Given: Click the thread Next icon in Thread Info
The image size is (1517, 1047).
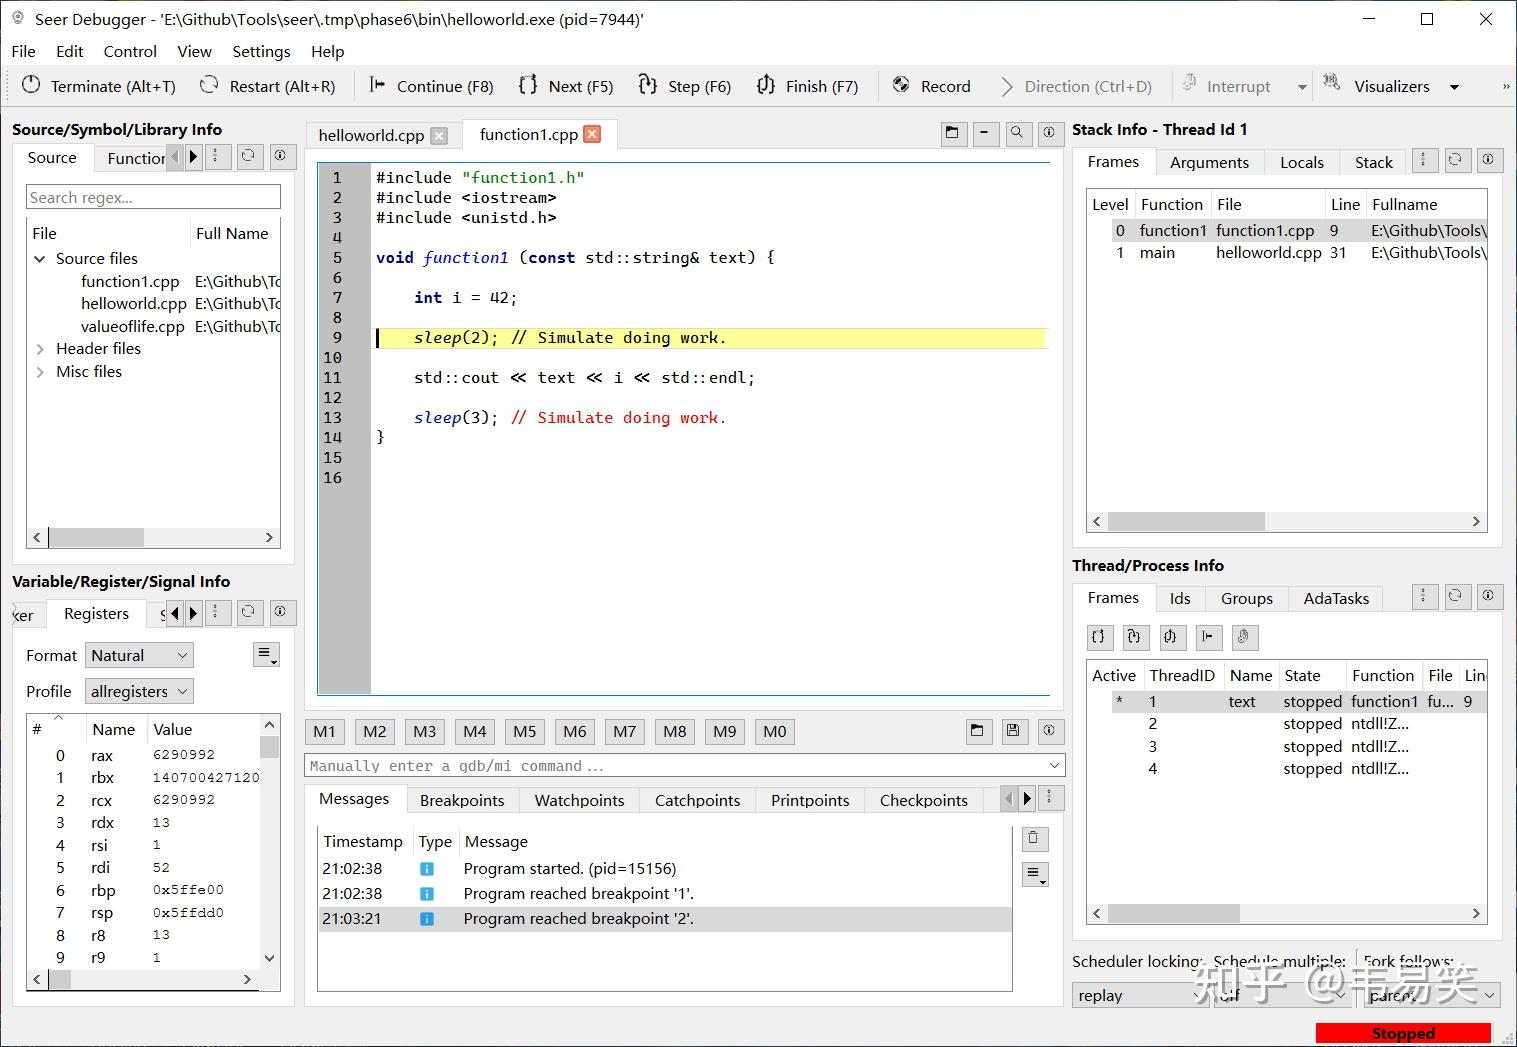Looking at the screenshot, I should 1099,636.
